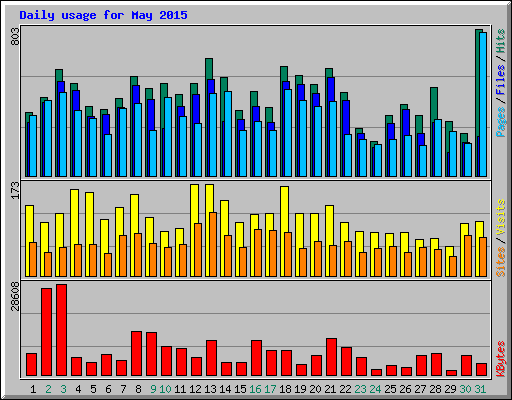Click the "Hits" legend label

tap(501, 41)
